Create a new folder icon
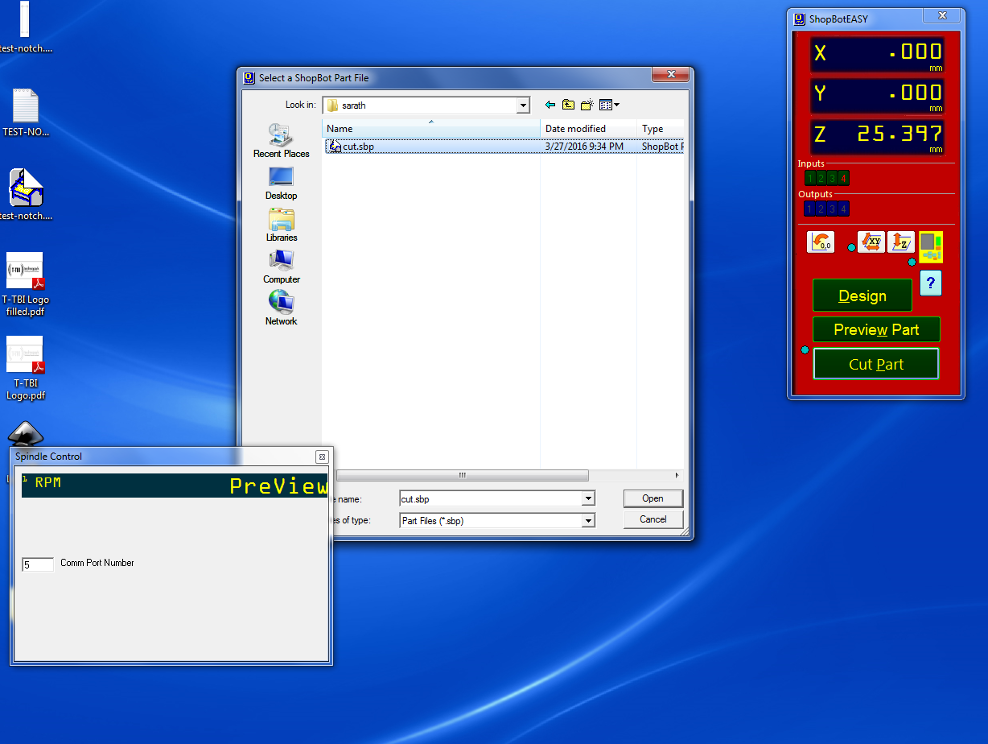Screen dimensions: 988x744 coord(587,105)
